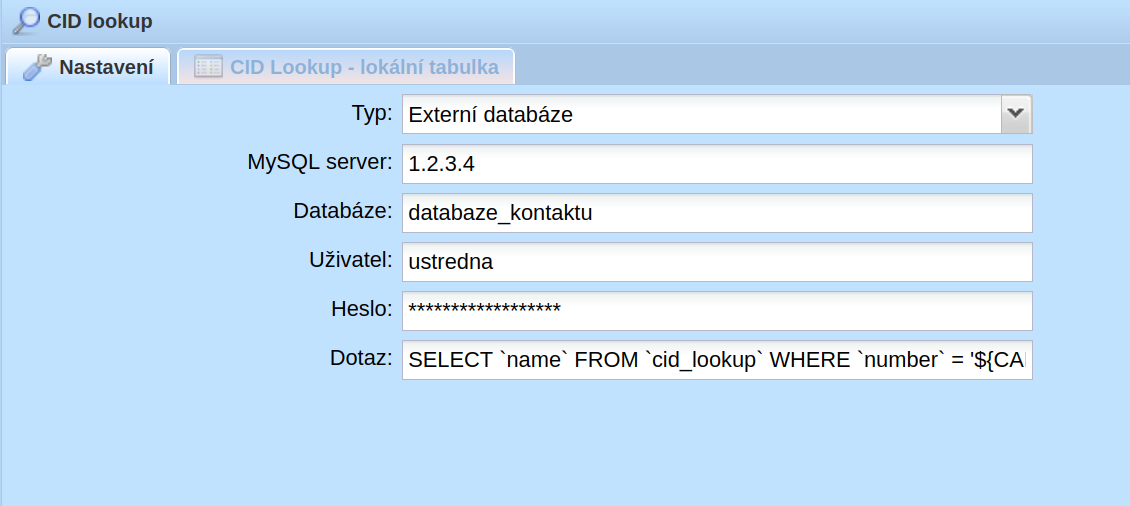Image resolution: width=1130 pixels, height=506 pixels.
Task: Click the Heslo password field
Action: [717, 311]
